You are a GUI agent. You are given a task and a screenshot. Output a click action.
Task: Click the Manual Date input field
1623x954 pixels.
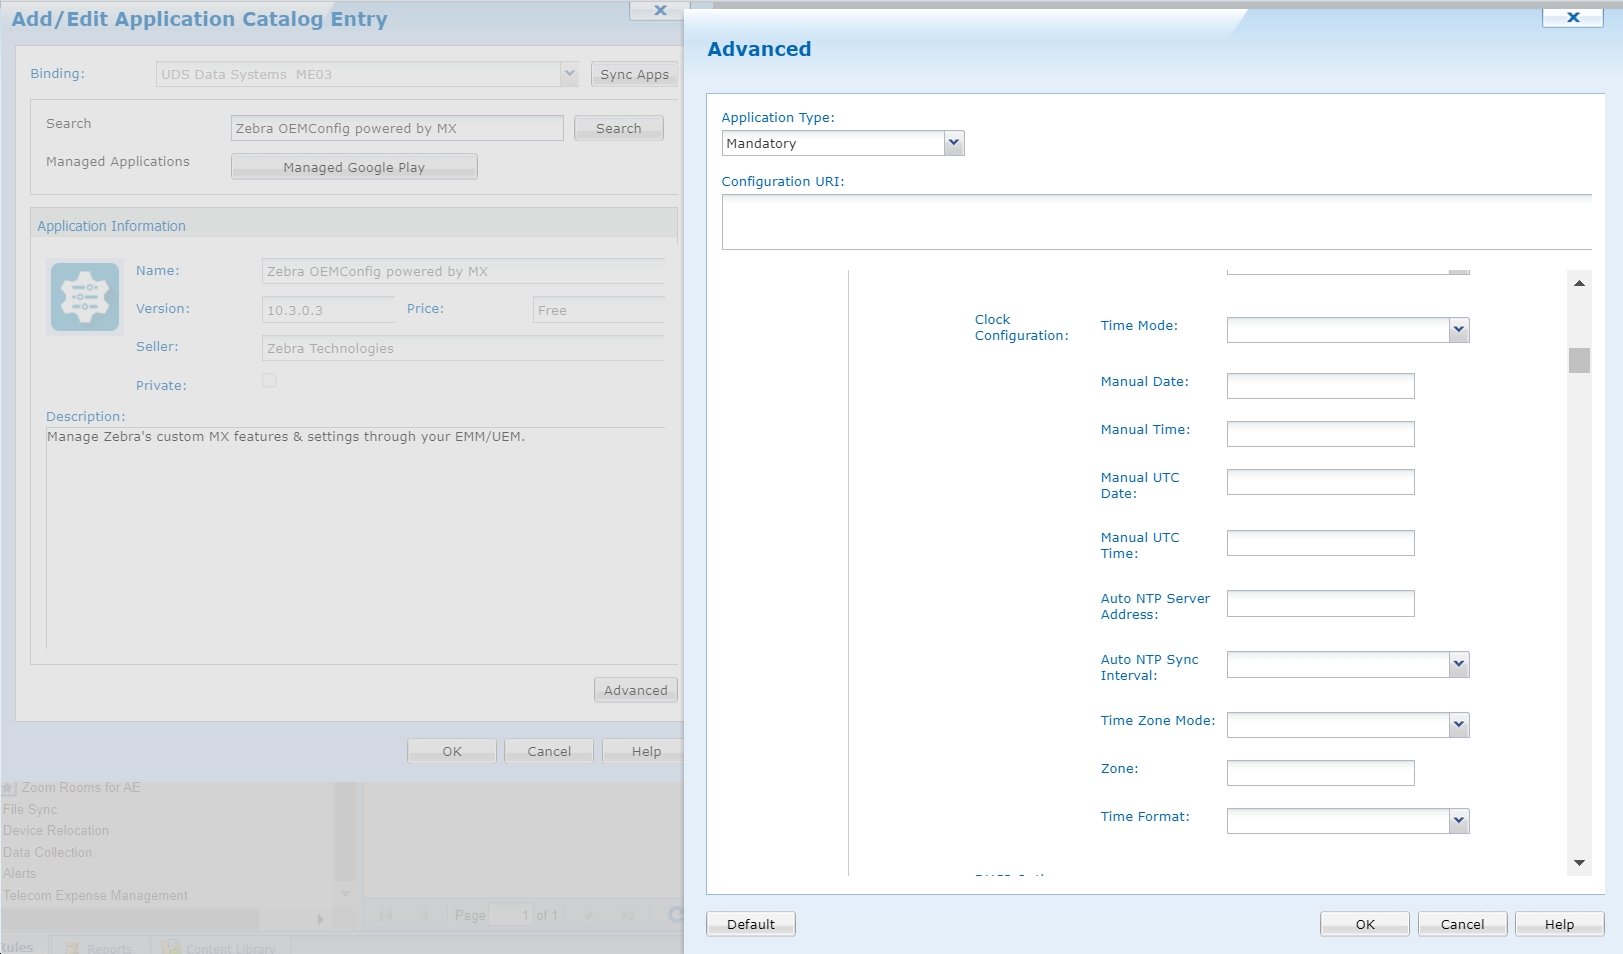point(1319,386)
